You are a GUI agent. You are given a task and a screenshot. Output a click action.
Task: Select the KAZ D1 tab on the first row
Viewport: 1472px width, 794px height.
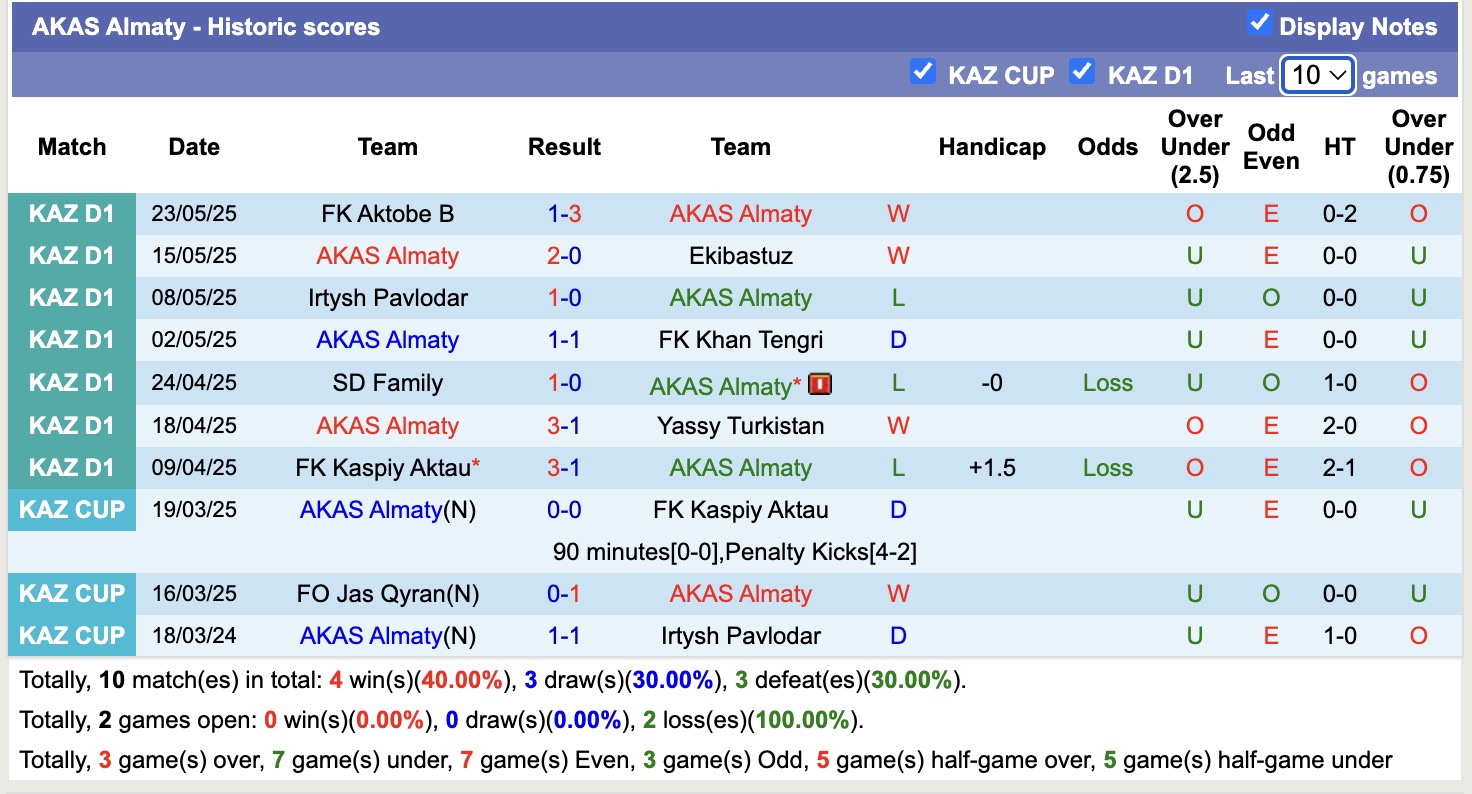(x=71, y=213)
